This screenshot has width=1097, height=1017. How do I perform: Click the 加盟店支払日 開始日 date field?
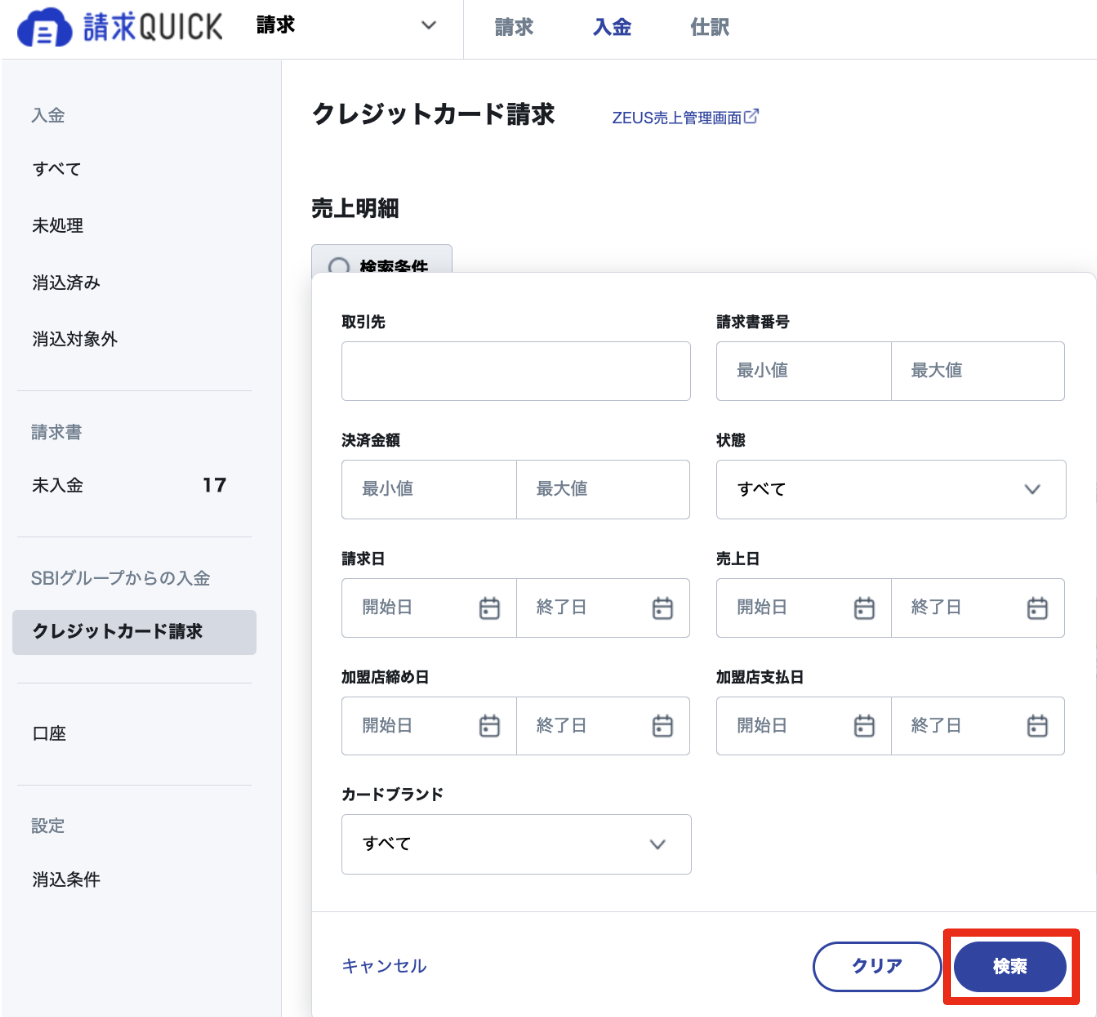tap(803, 725)
